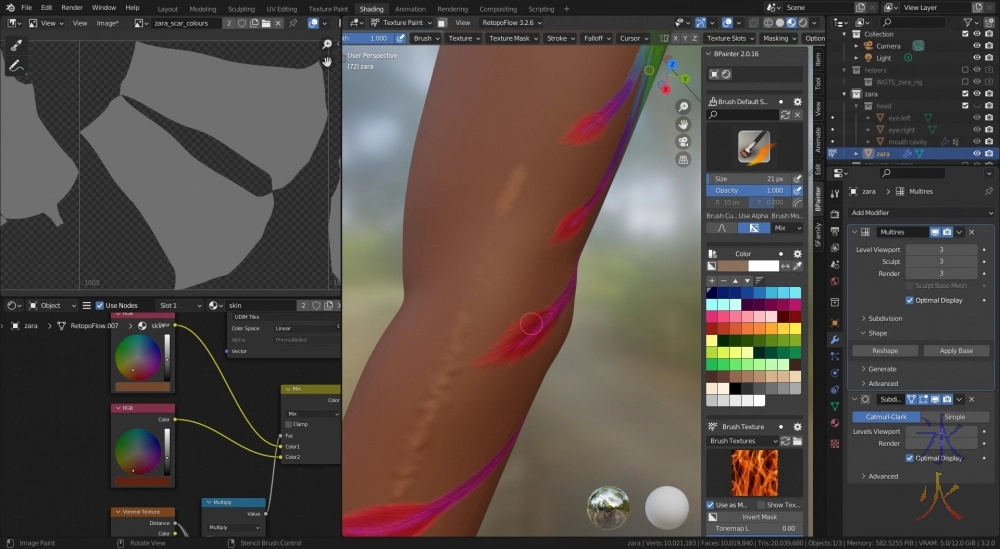Select the rendered viewport shading sphere
The image size is (1000, 549).
click(x=803, y=22)
